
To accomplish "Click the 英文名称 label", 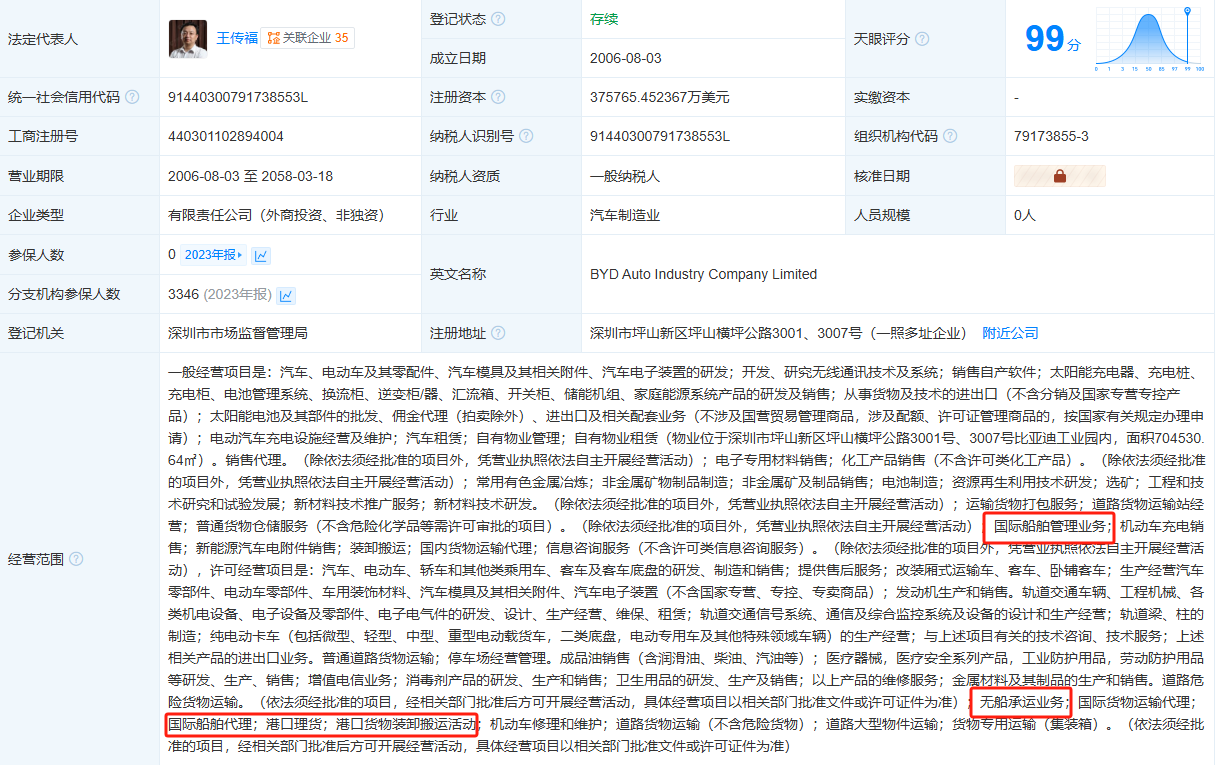I will pyautogui.click(x=458, y=274).
